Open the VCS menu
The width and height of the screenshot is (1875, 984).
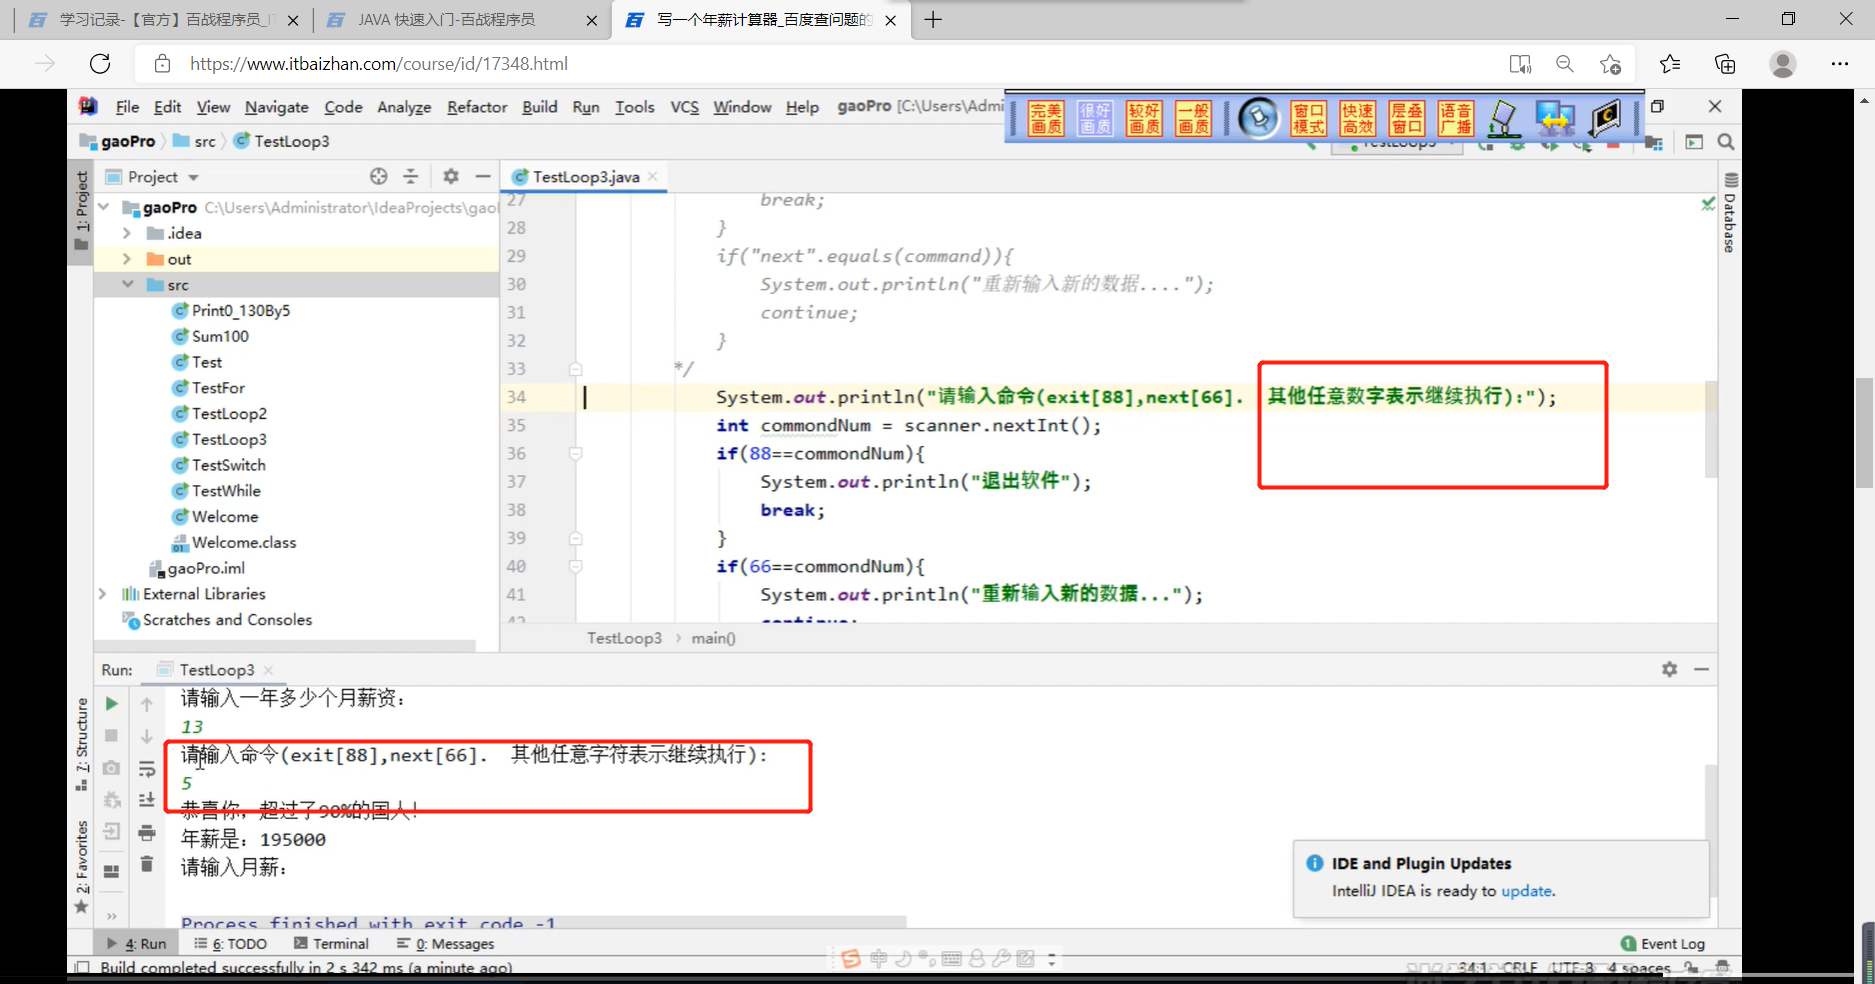click(684, 107)
